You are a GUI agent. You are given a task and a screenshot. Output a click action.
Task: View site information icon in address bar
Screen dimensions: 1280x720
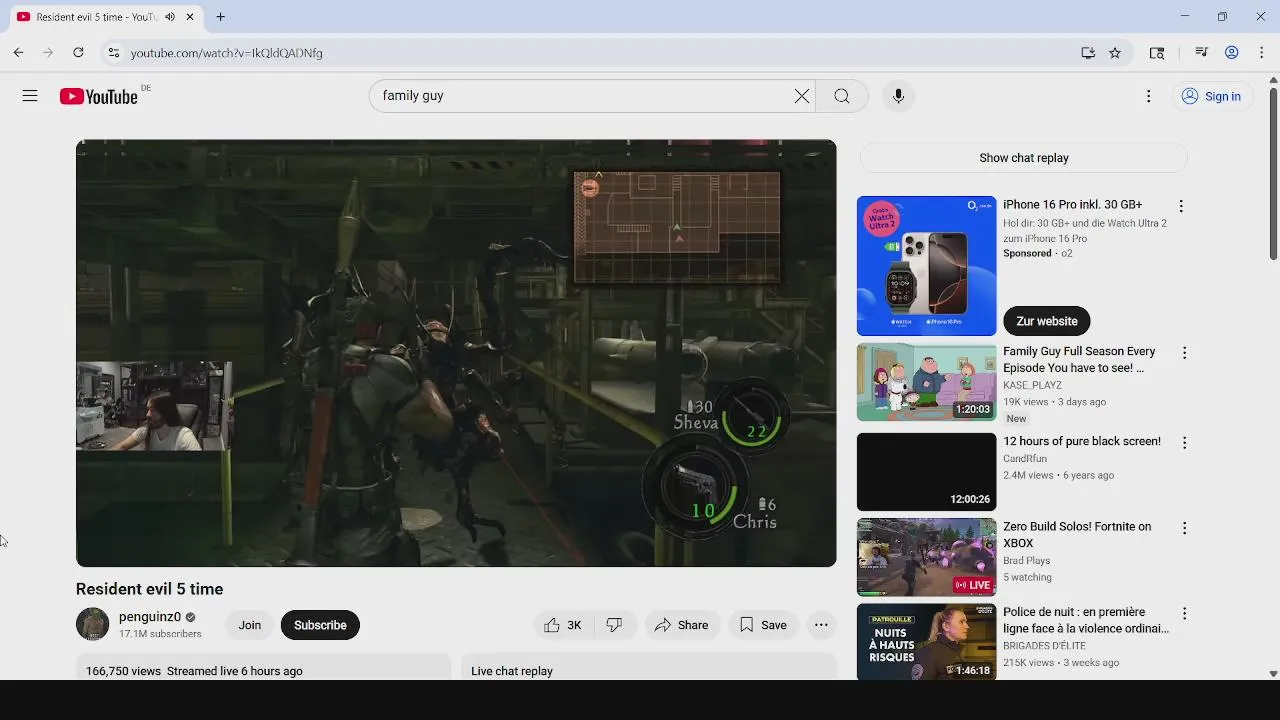(x=113, y=53)
